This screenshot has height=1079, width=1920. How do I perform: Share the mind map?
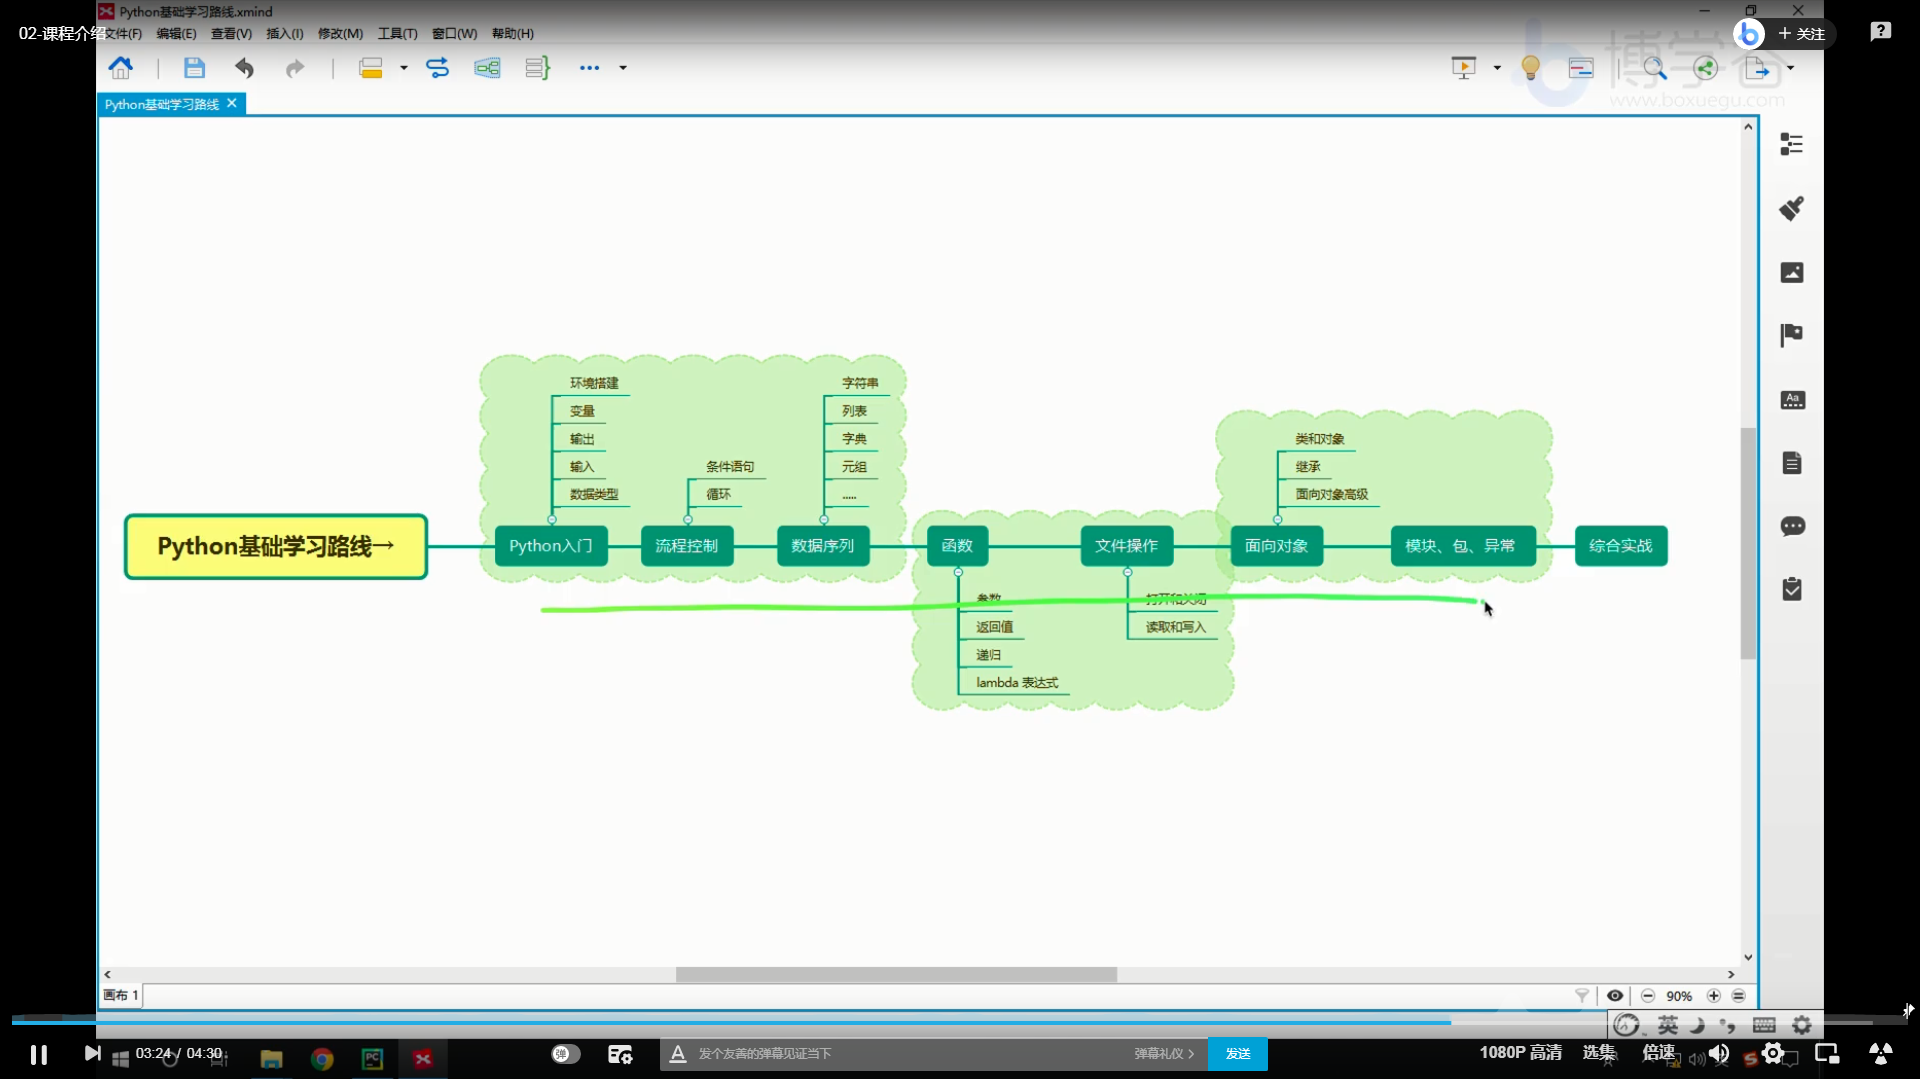pos(1706,68)
